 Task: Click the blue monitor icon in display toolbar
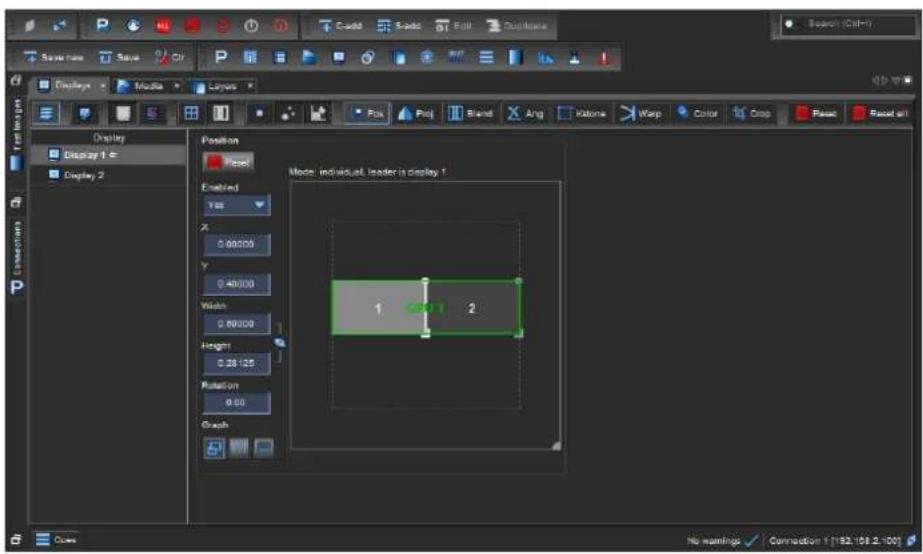[x=85, y=113]
